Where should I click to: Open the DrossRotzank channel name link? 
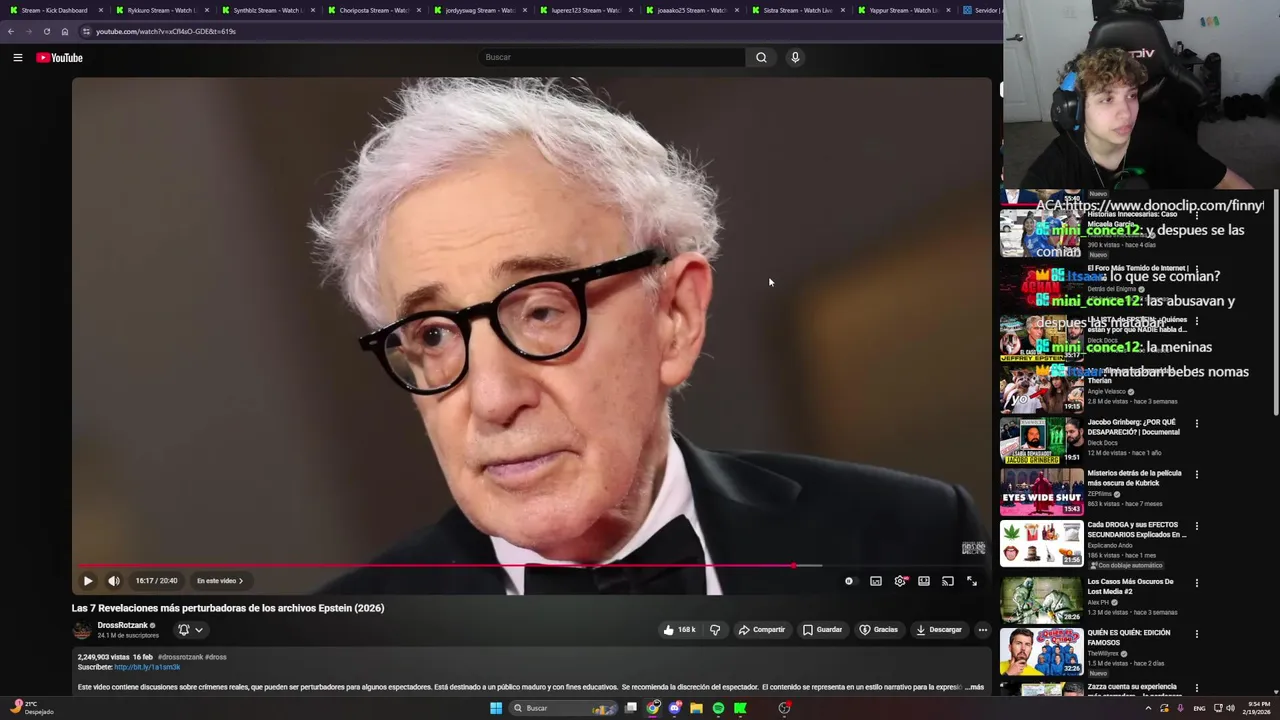pos(122,625)
